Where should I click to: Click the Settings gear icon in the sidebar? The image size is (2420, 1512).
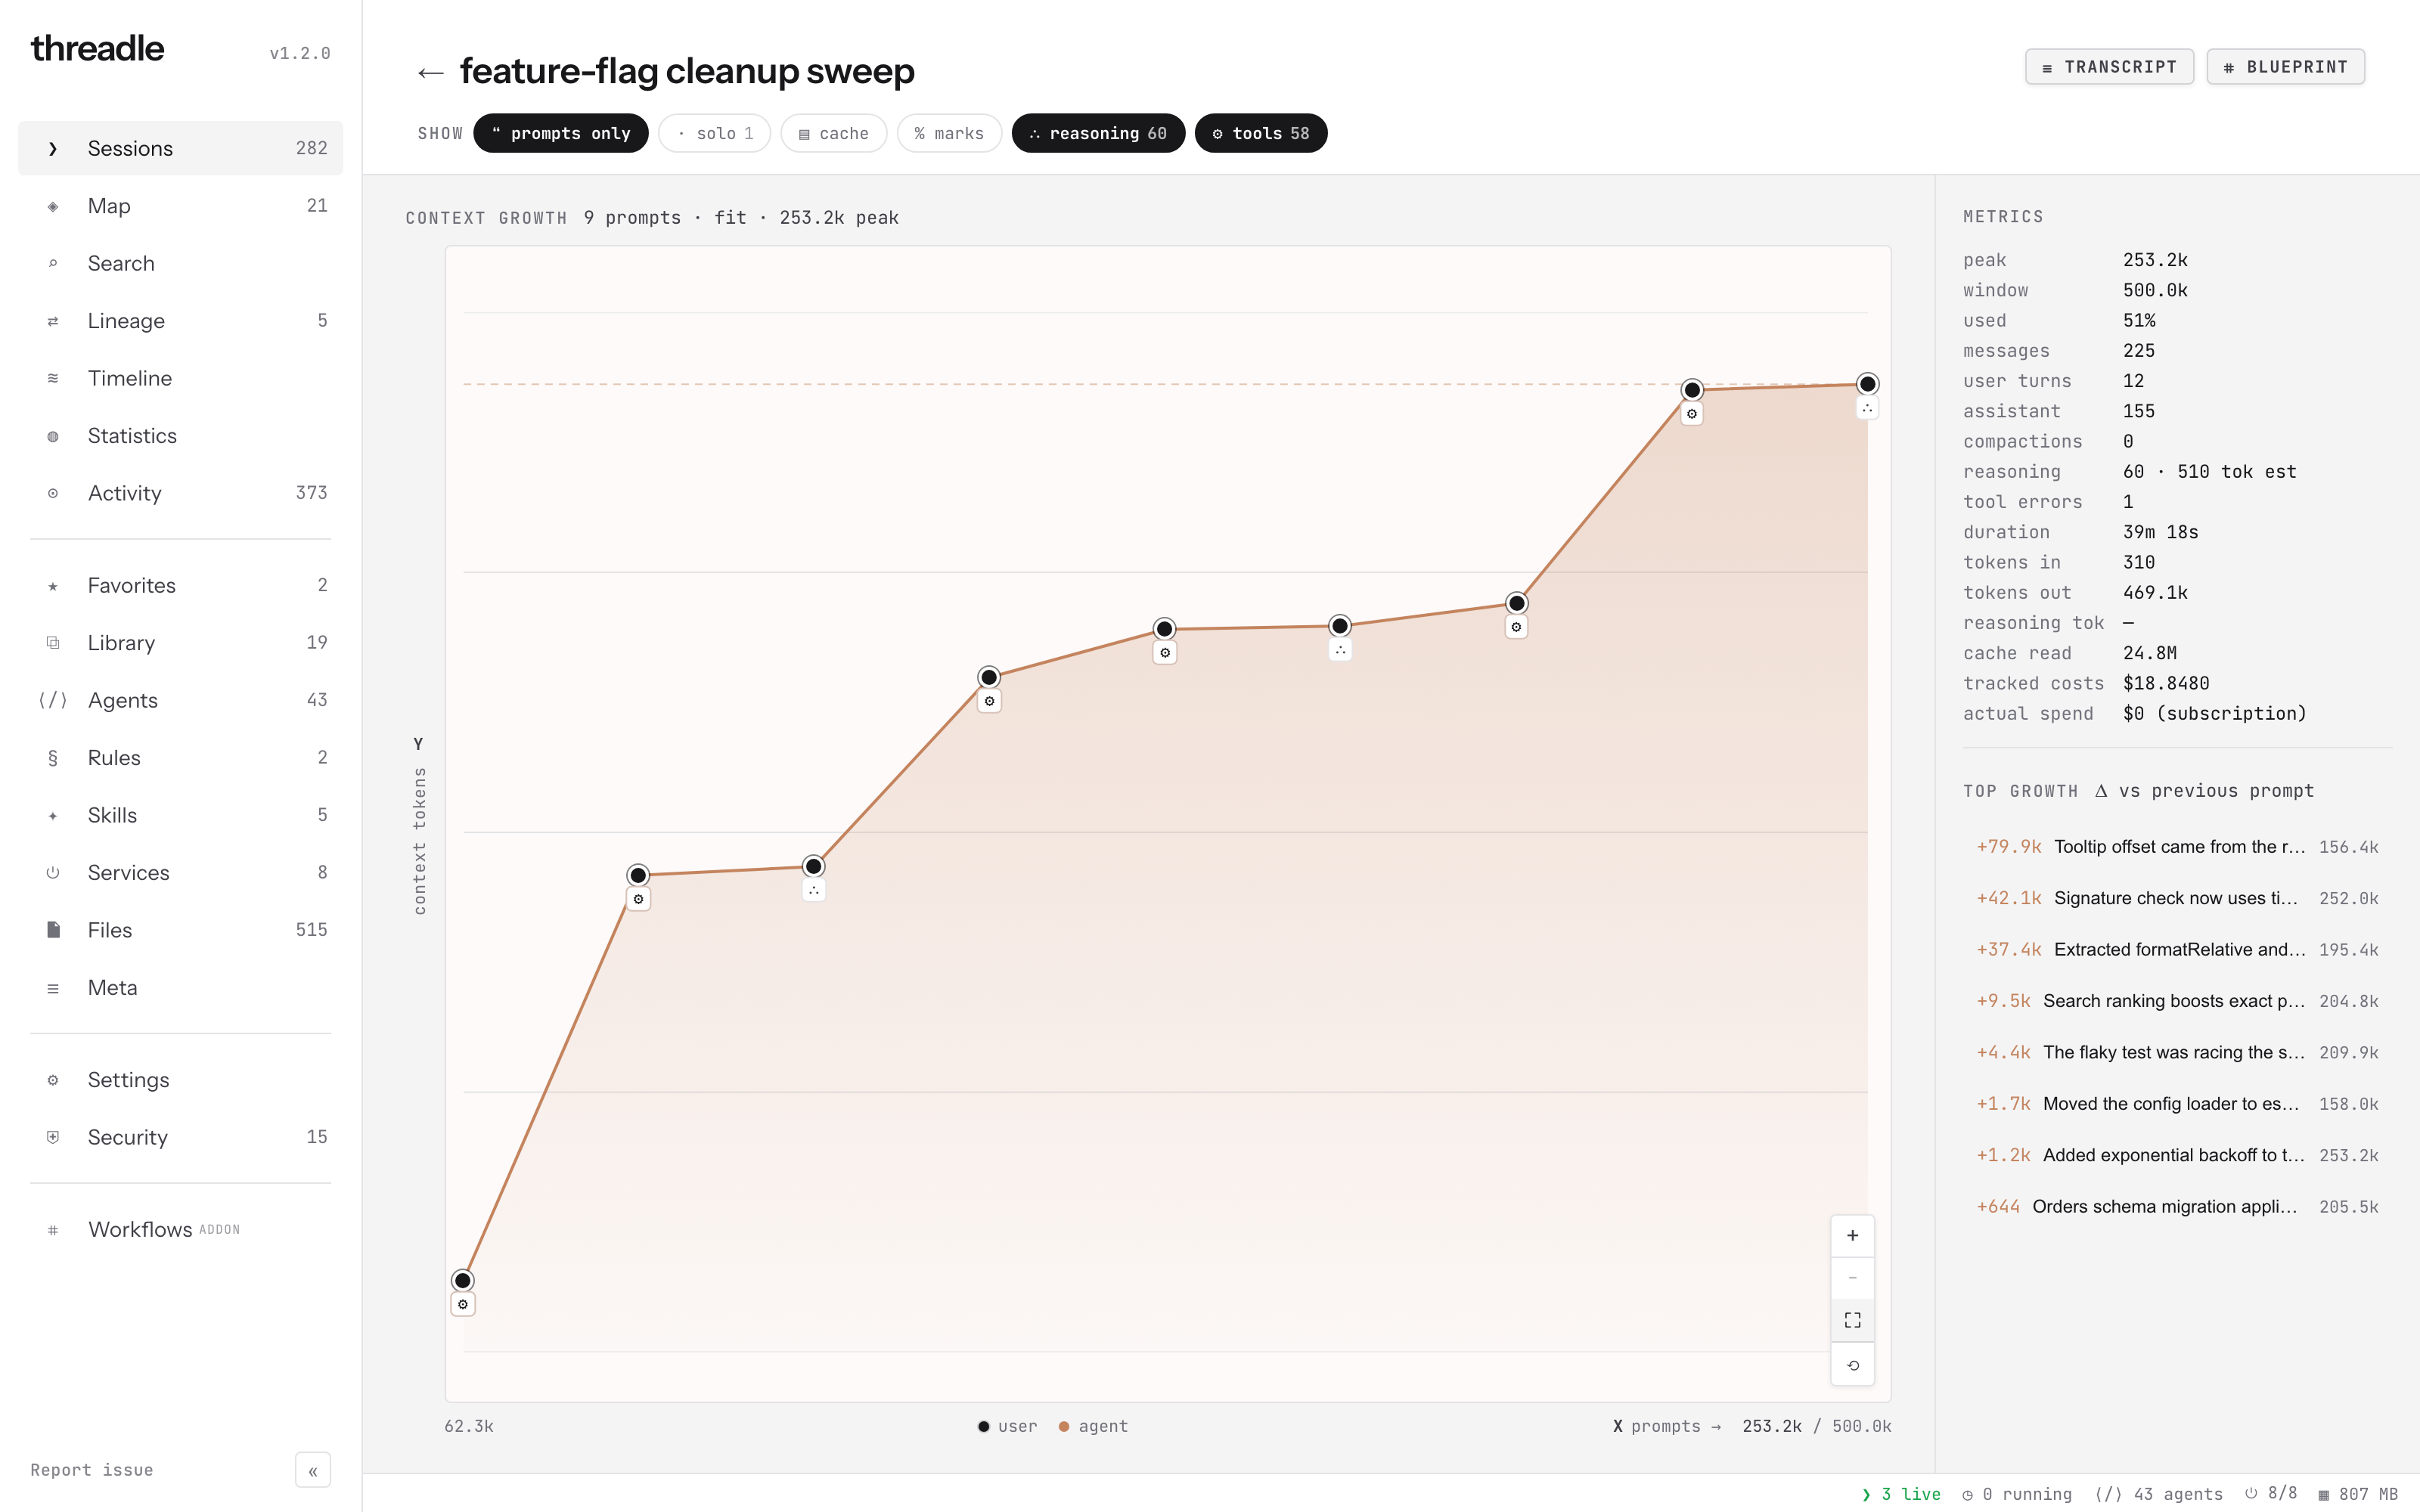point(53,1080)
